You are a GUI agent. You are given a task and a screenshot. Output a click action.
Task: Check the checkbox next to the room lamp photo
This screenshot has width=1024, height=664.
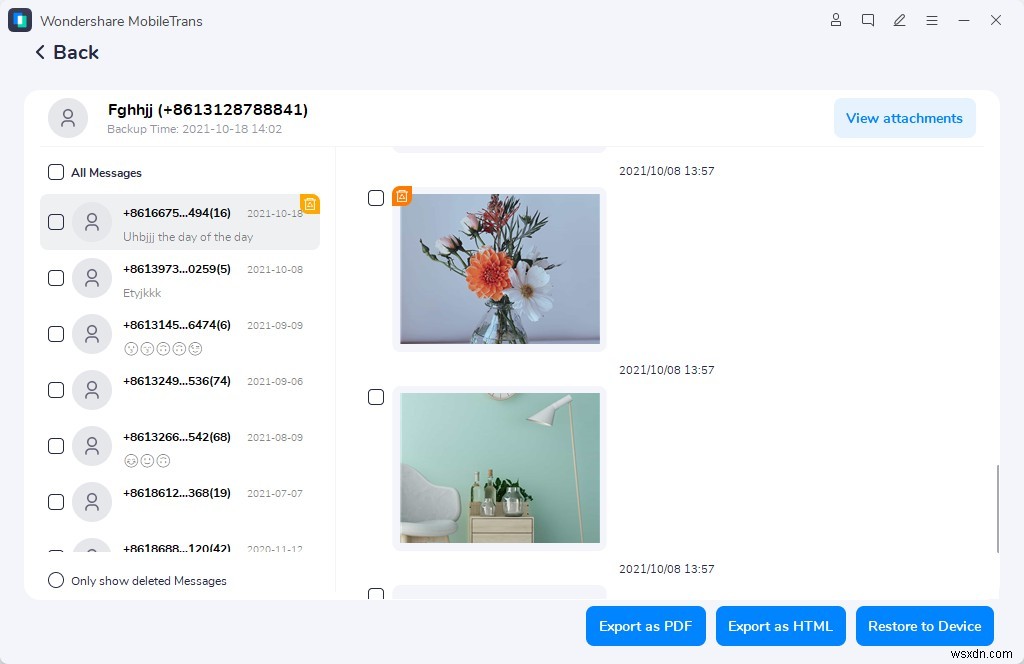click(x=376, y=396)
